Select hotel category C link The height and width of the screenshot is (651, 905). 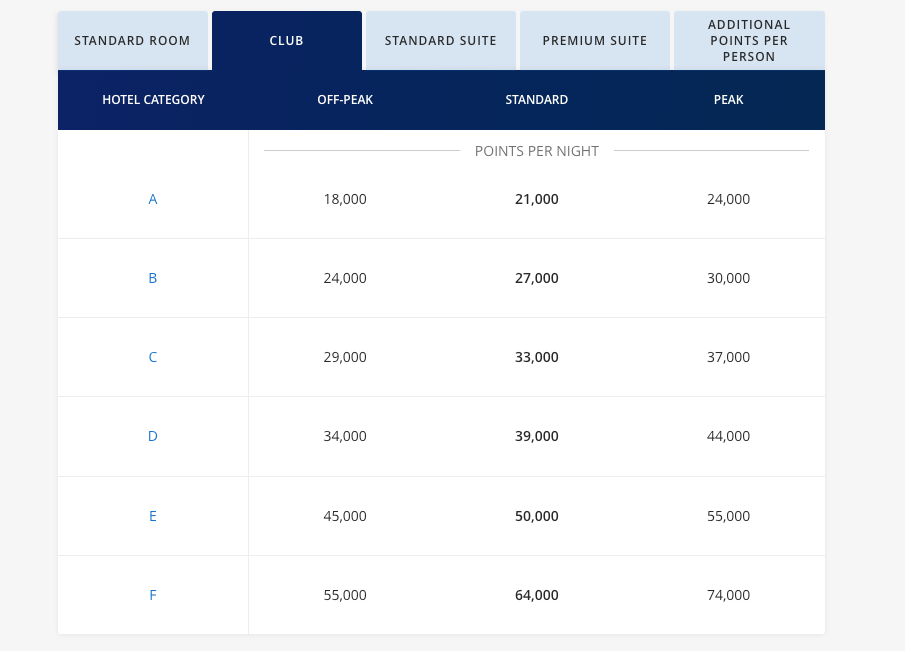coord(153,357)
